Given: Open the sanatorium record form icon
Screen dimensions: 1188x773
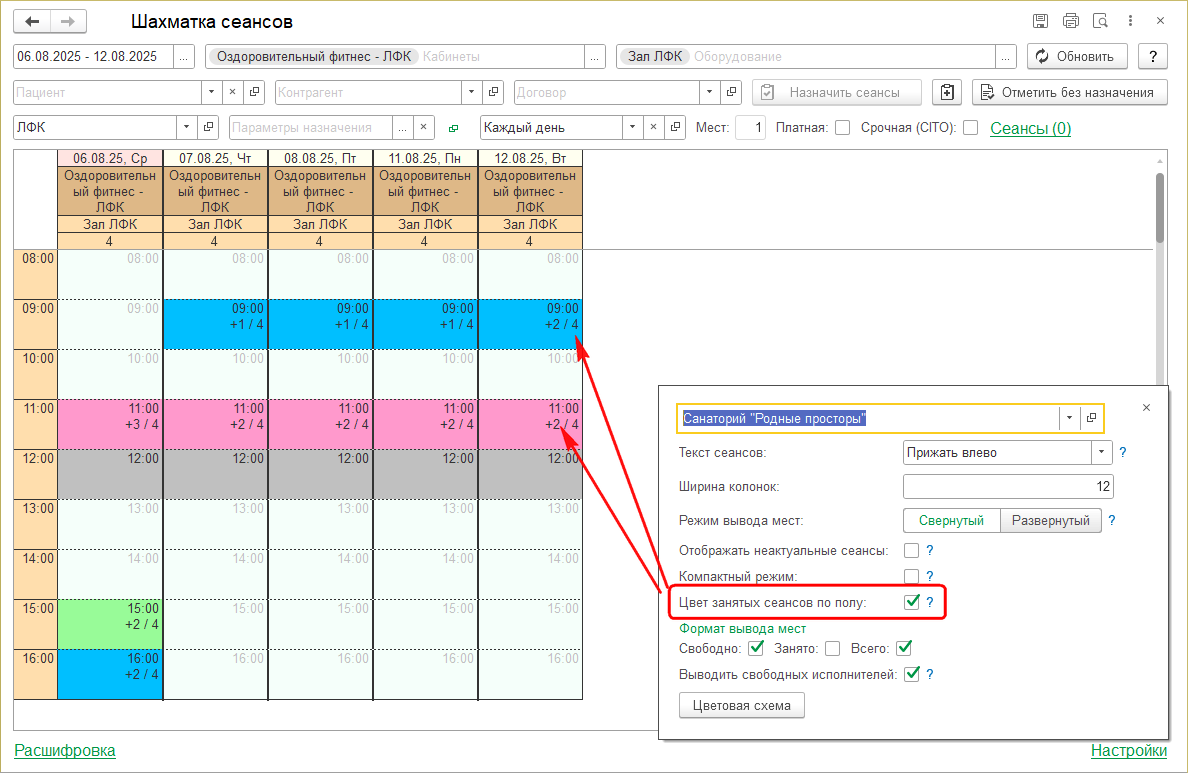Looking at the screenshot, I should coord(1091,418).
